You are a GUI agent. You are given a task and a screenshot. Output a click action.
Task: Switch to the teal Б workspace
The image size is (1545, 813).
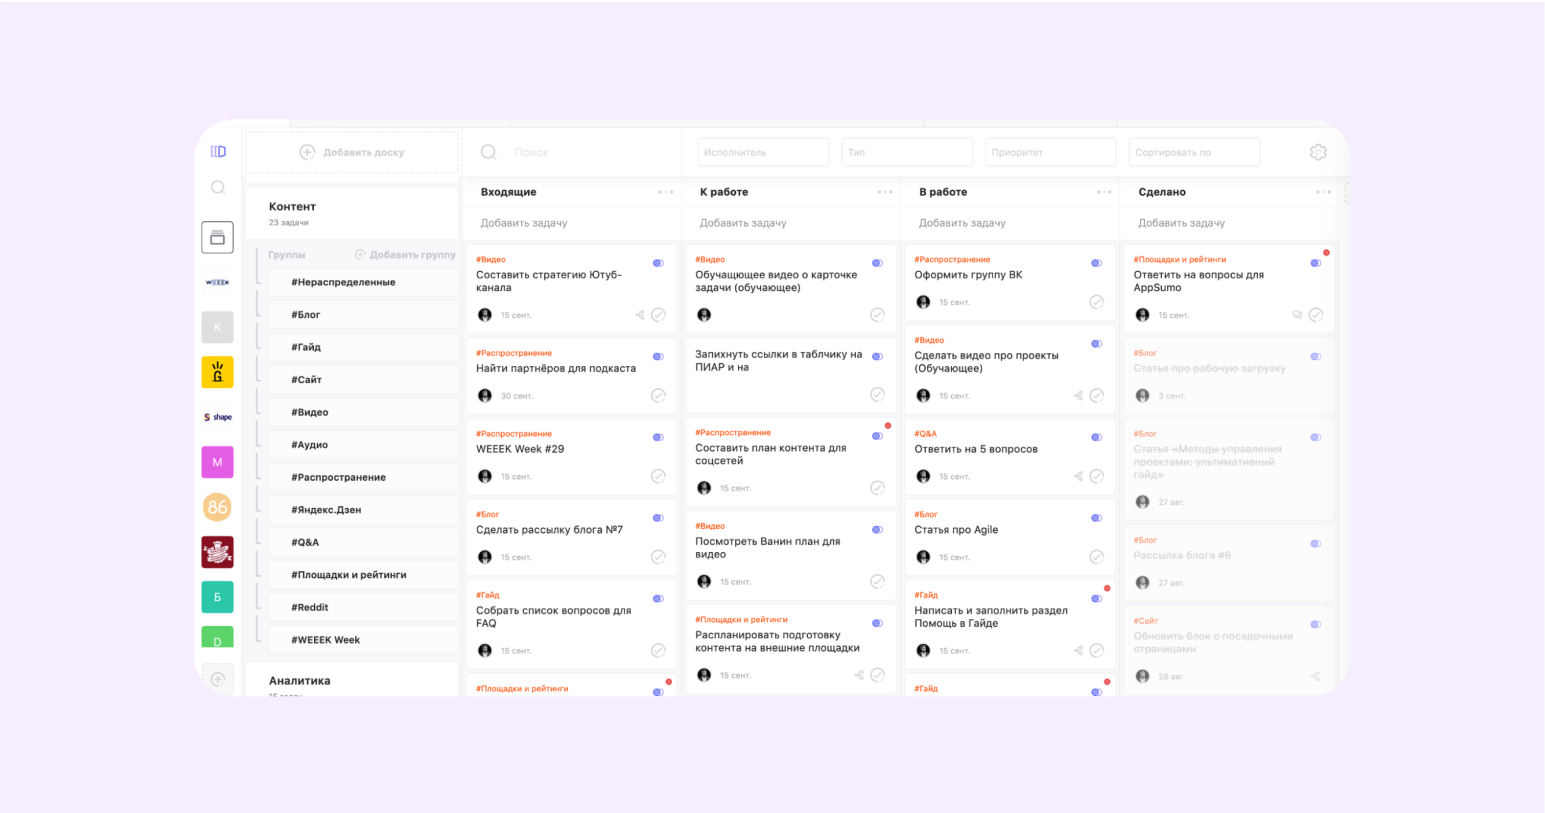(217, 597)
